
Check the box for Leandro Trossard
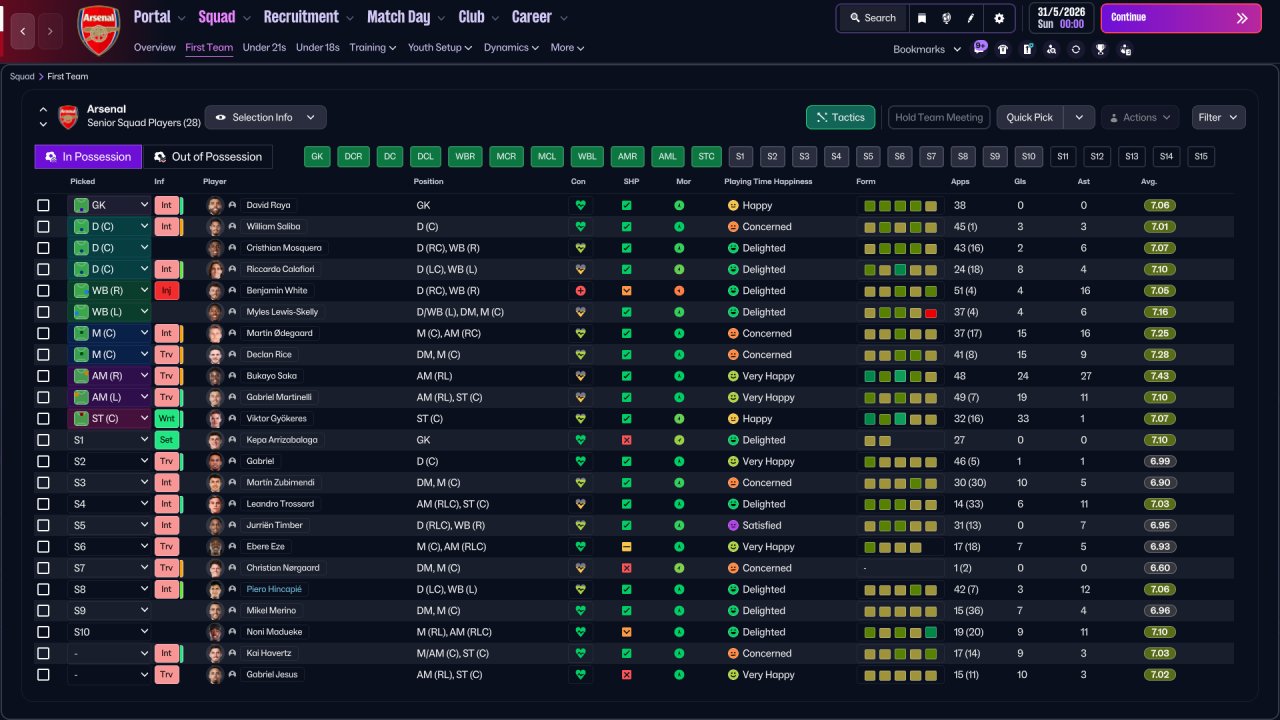coord(43,504)
